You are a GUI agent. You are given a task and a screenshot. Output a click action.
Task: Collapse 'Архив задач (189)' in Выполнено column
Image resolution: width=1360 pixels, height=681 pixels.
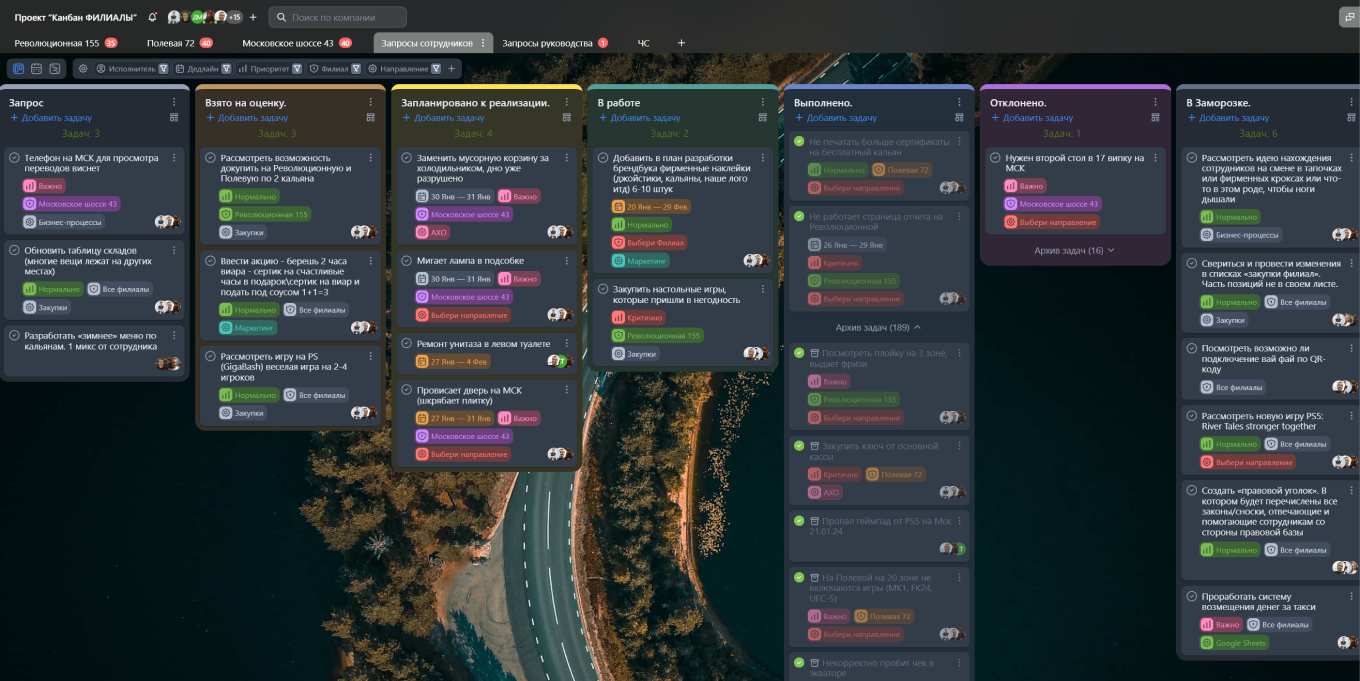[x=878, y=327]
